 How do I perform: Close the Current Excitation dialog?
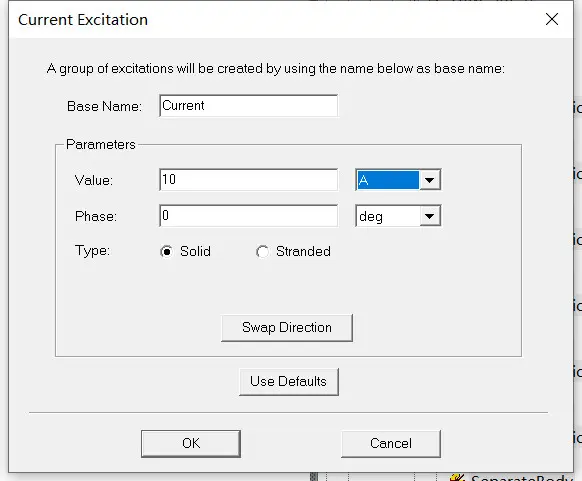552,19
